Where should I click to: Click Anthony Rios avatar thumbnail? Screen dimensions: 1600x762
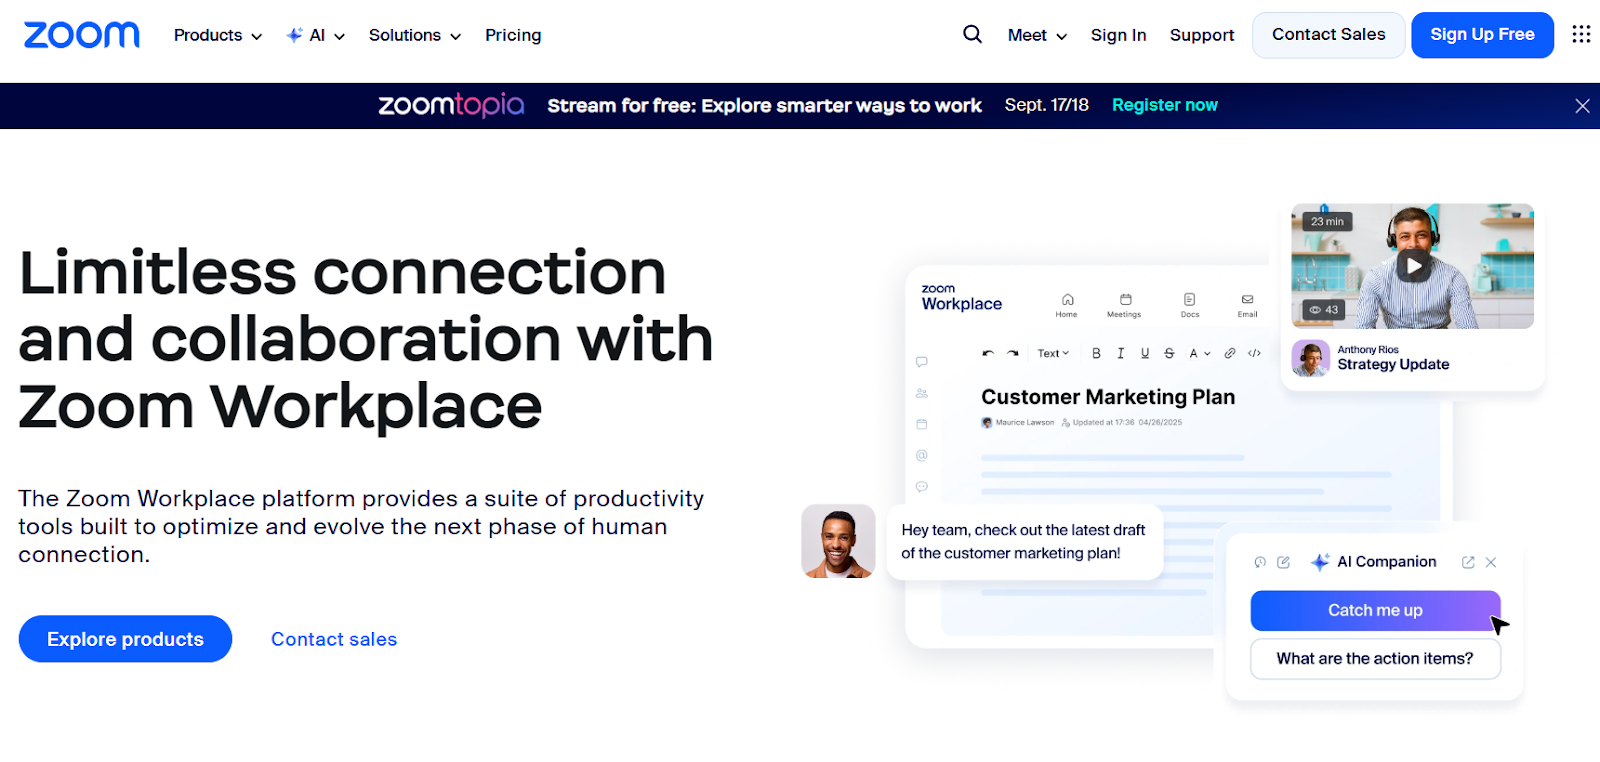pos(1310,358)
